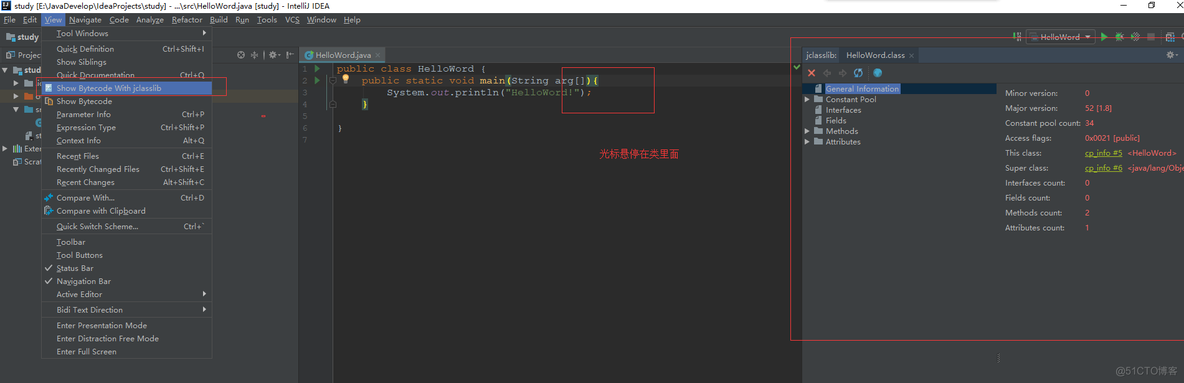Select Show Bytecode With jclasslib
1184x383 pixels.
click(127, 88)
